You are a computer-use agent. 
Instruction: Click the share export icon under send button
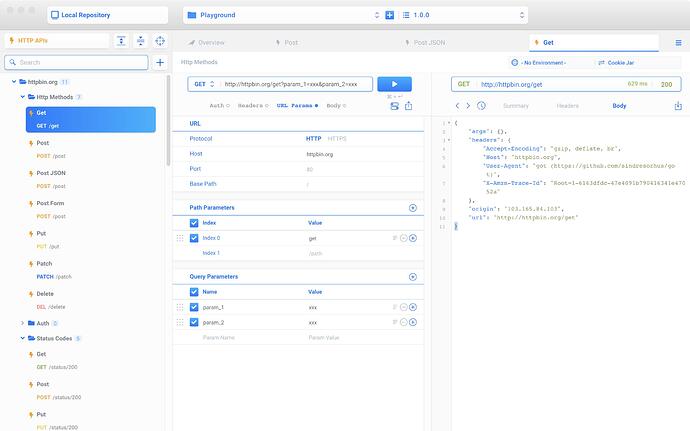pos(408,105)
